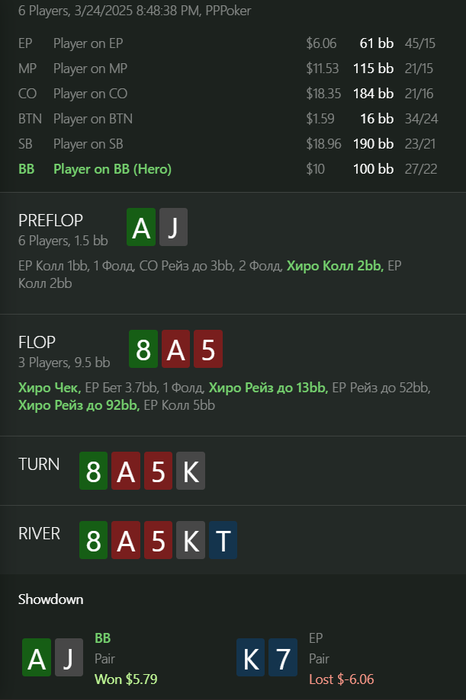The image size is (466, 700).
Task: Select the blue Ten card on the River
Action: [x=223, y=540]
